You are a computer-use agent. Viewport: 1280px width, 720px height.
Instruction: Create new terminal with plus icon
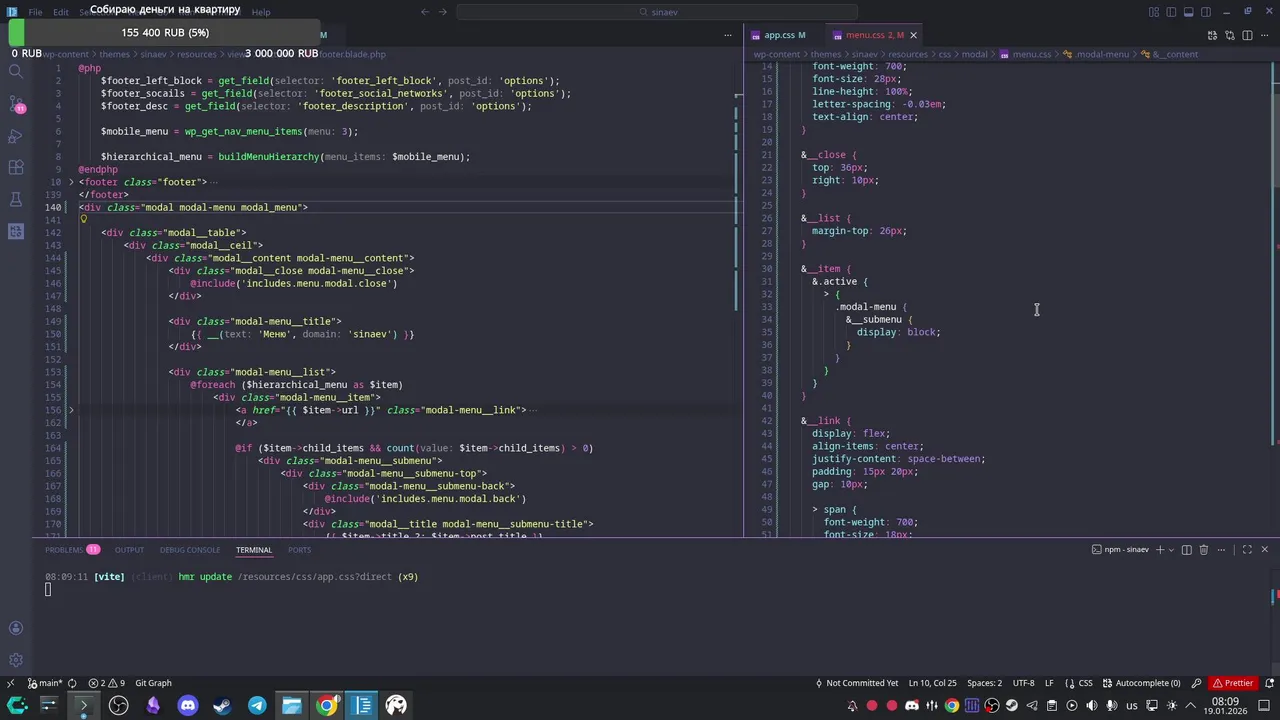(1160, 549)
